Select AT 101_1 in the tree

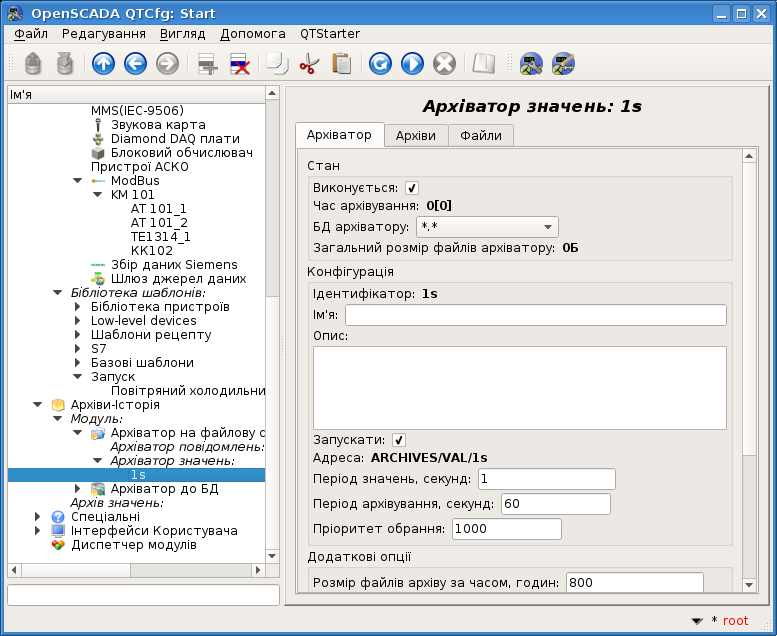coord(159,209)
